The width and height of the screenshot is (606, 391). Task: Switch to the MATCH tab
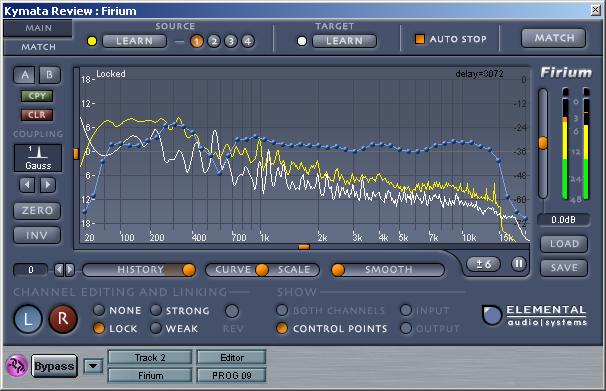(x=38, y=47)
